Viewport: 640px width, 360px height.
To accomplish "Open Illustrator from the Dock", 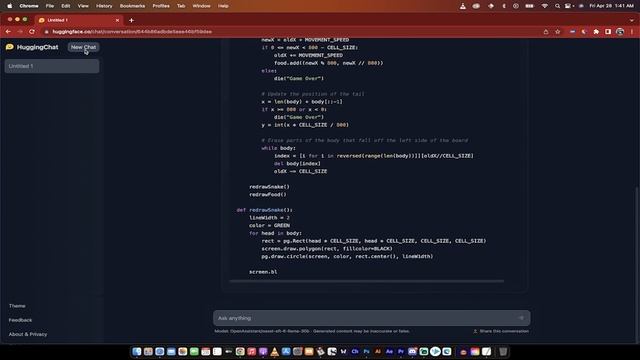I will coord(378,351).
